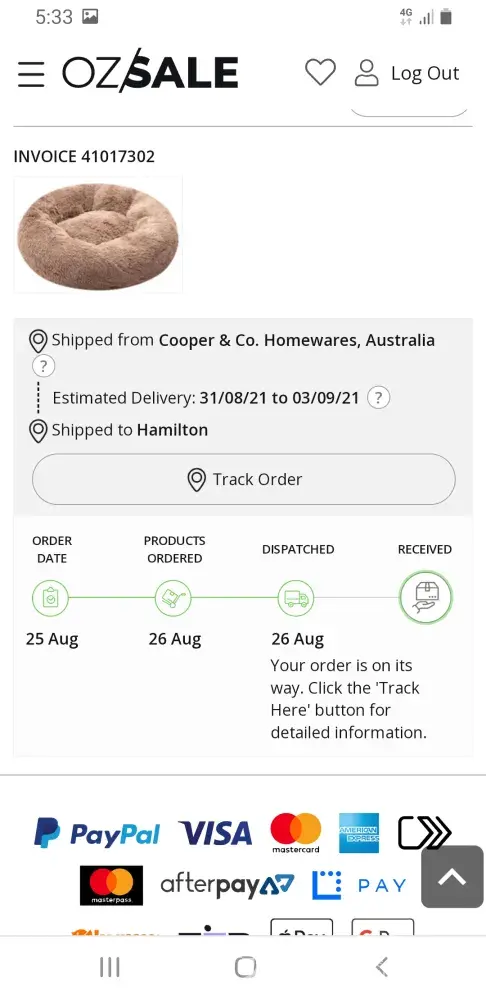Open the pet bed product thumbnail
The image size is (486, 1000).
98,235
